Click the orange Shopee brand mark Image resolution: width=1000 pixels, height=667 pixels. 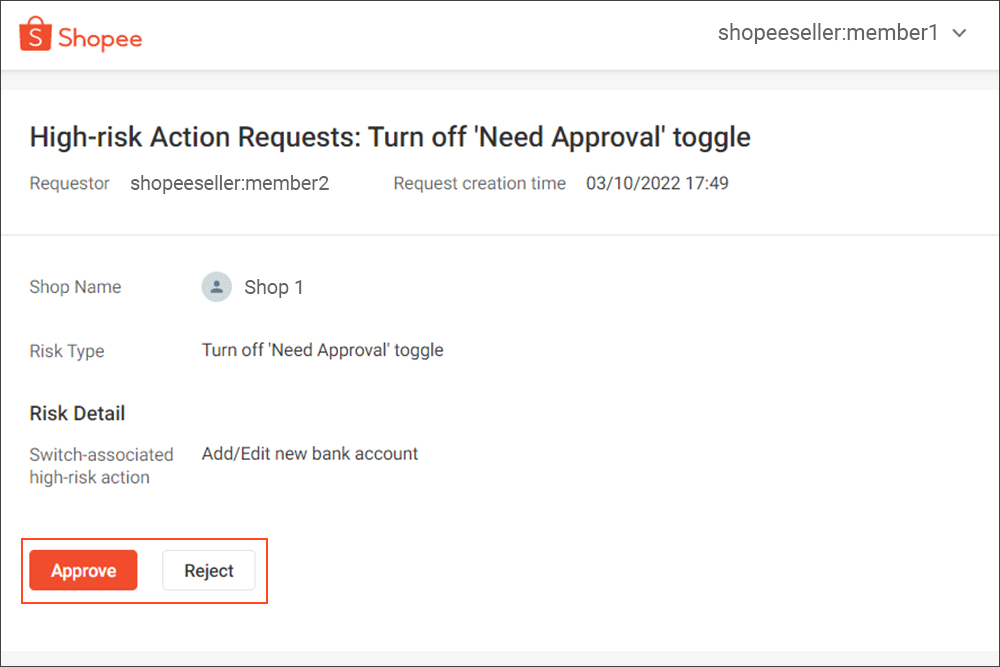click(x=37, y=33)
